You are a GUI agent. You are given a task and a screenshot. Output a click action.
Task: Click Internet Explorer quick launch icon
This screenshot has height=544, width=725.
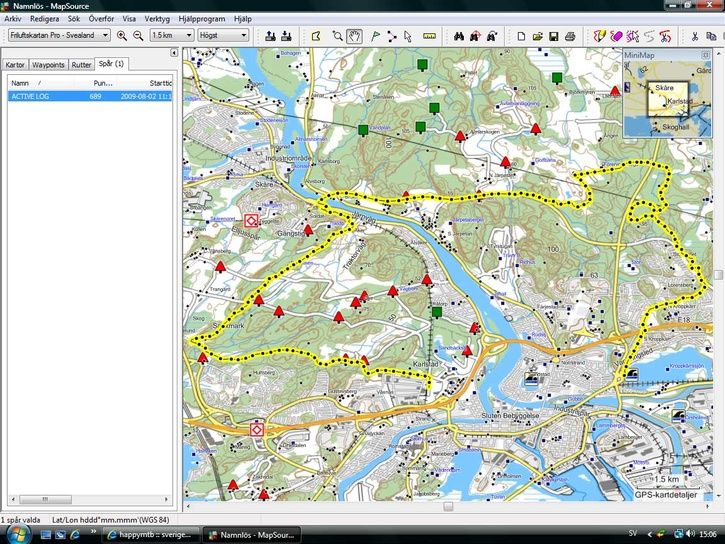click(75, 535)
